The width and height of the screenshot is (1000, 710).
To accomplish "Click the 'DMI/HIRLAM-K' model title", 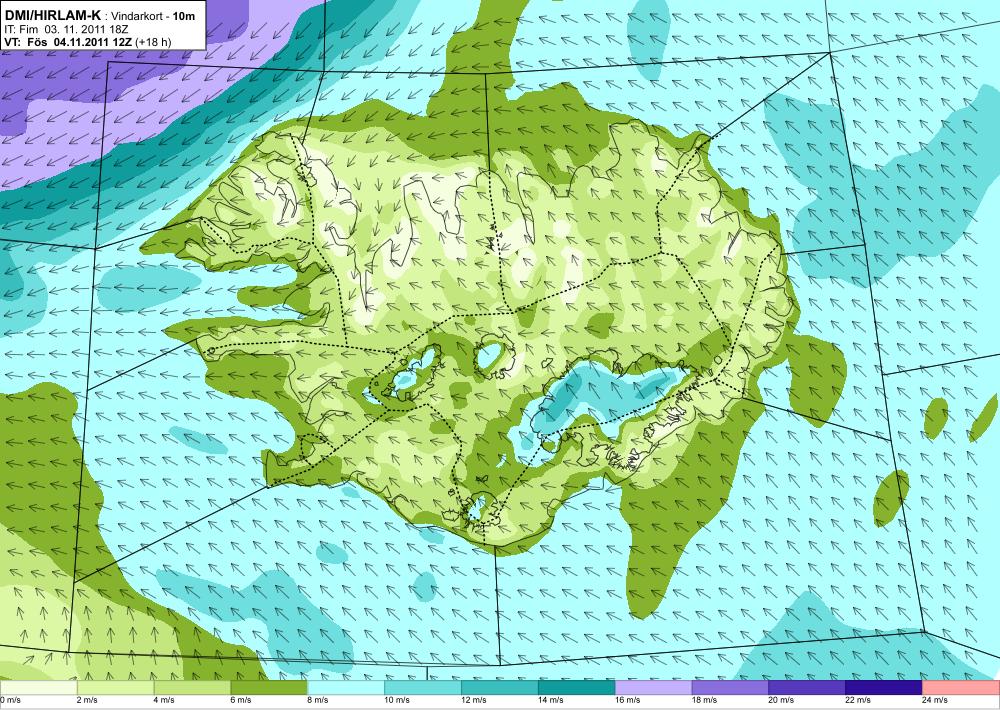I will pos(52,15).
